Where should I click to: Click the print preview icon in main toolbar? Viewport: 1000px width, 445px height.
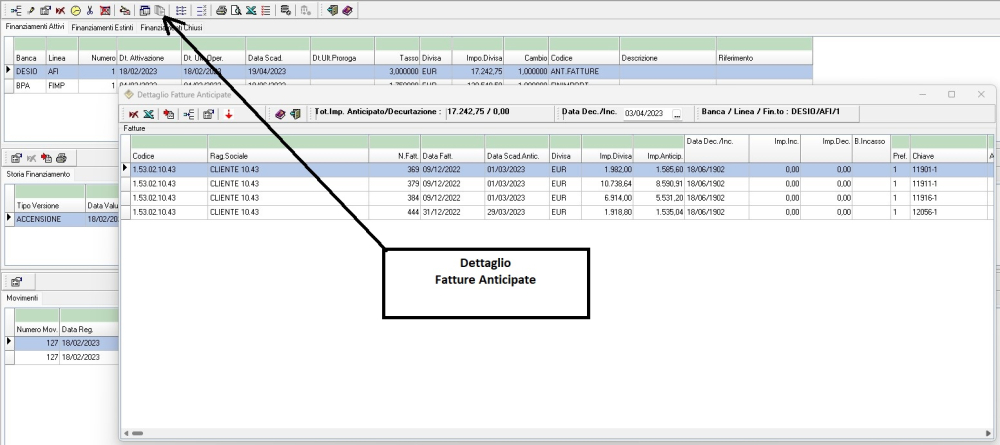[235, 9]
